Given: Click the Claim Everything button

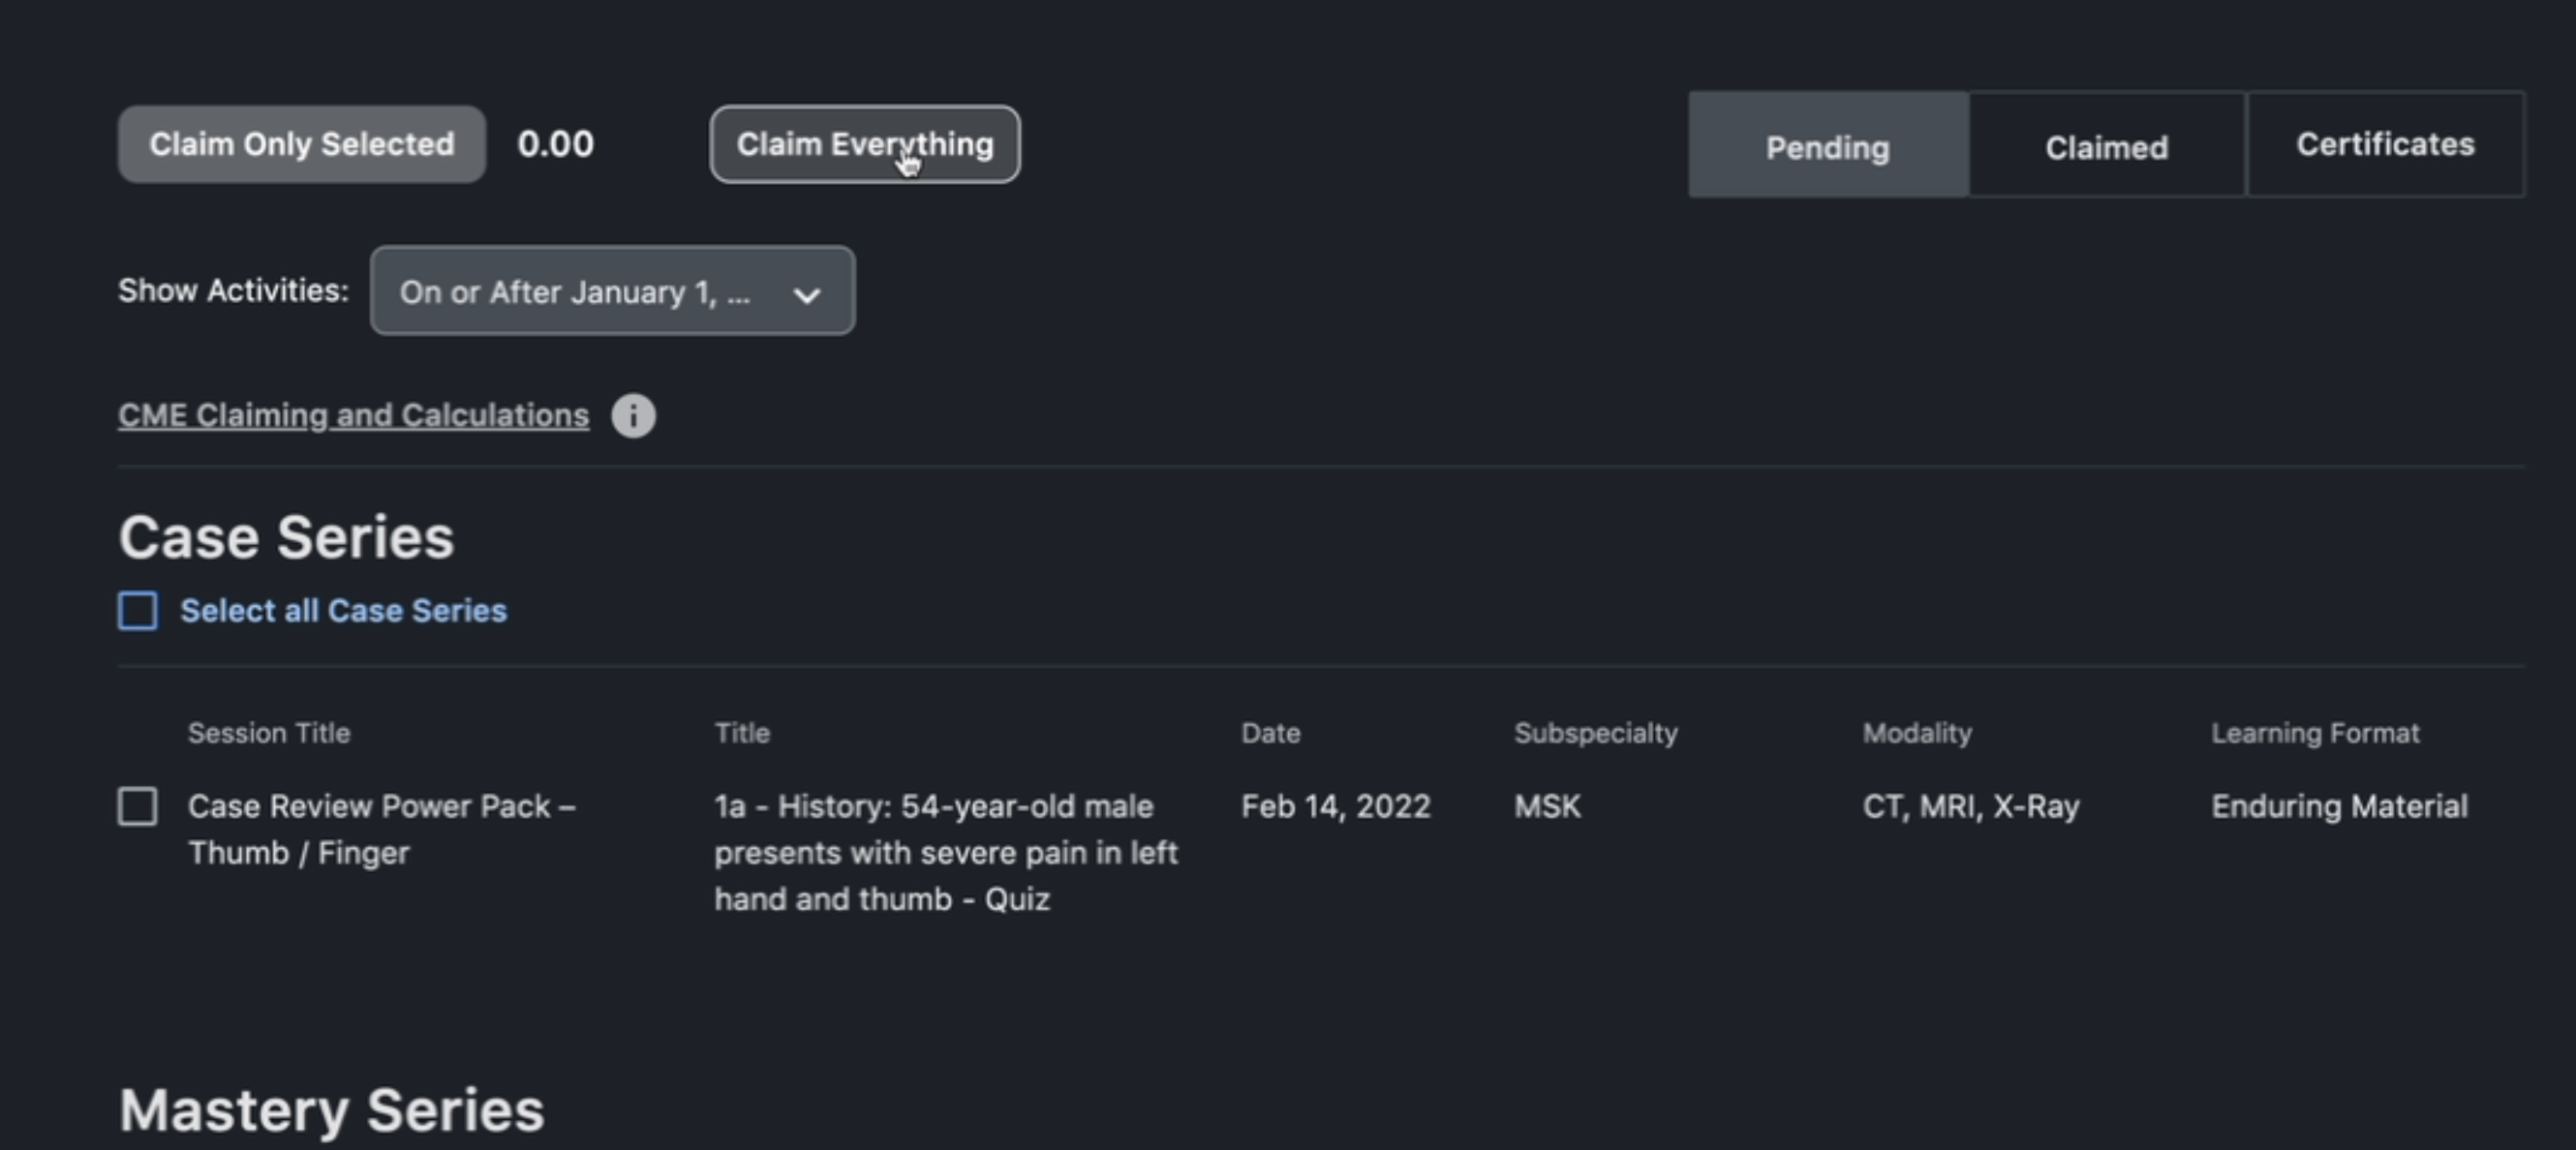Looking at the screenshot, I should pos(864,145).
